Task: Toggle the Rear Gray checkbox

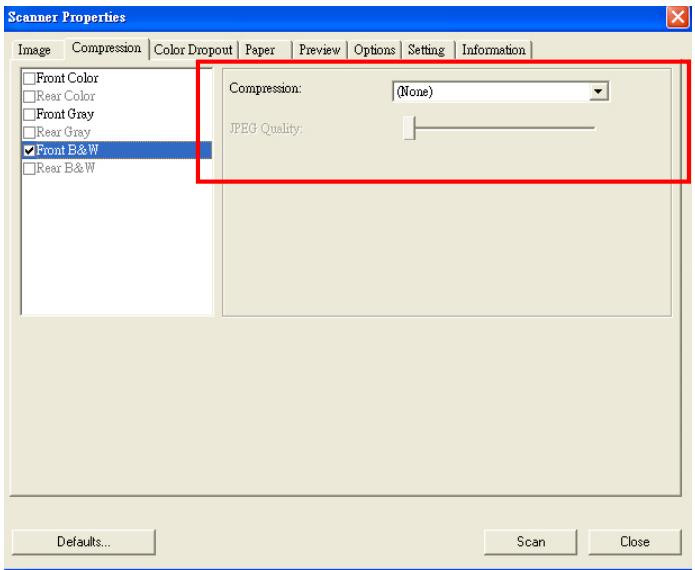Action: pyautogui.click(x=29, y=131)
